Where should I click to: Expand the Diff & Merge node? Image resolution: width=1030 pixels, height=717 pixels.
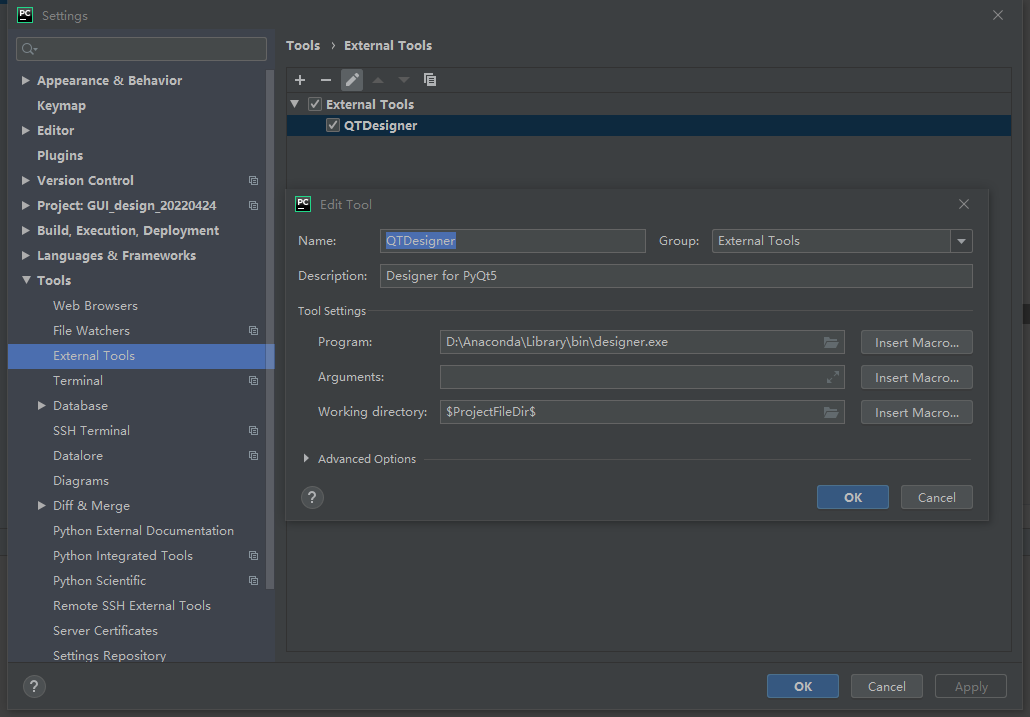click(41, 506)
